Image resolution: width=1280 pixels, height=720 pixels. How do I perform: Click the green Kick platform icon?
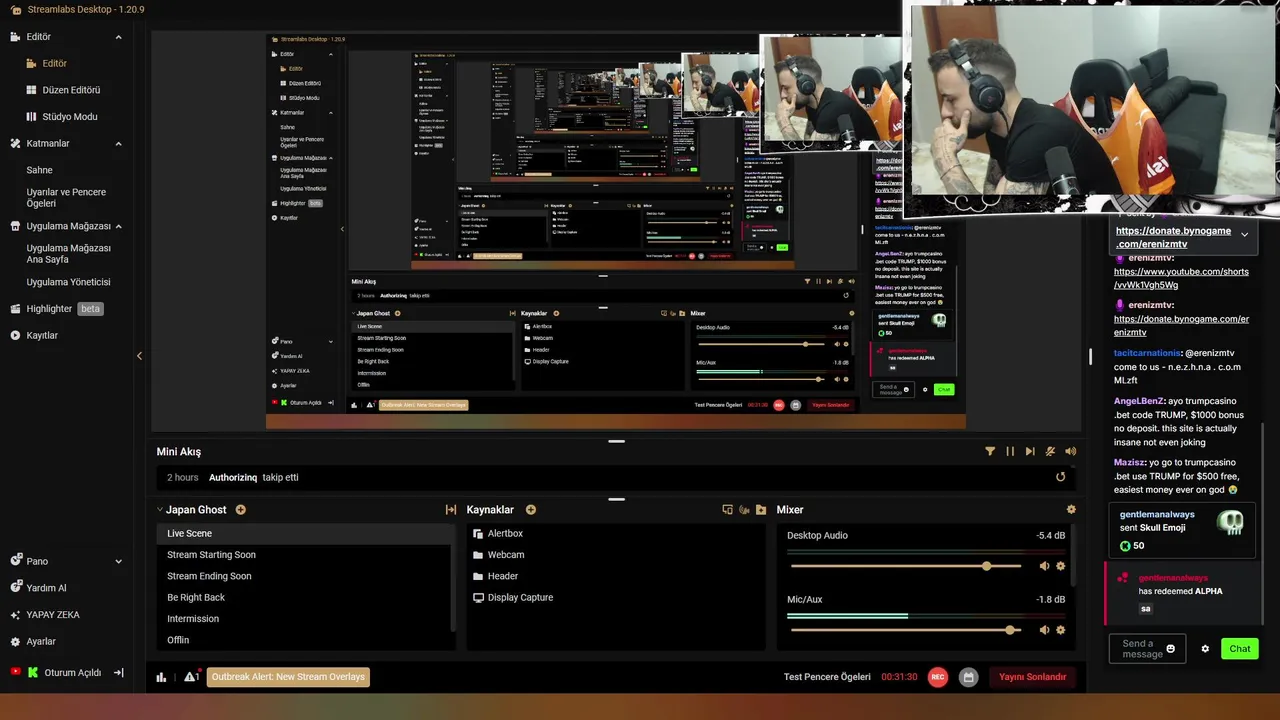click(x=32, y=673)
